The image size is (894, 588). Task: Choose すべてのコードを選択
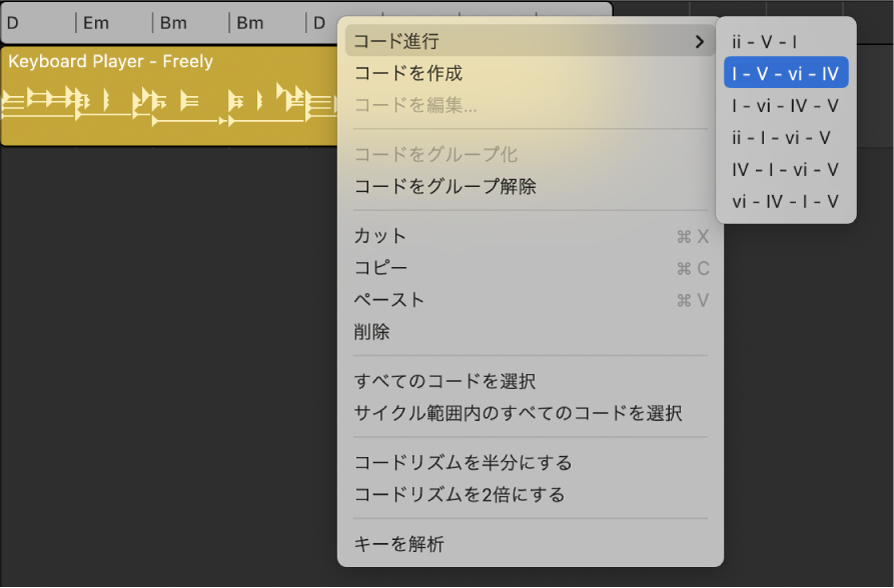click(445, 382)
